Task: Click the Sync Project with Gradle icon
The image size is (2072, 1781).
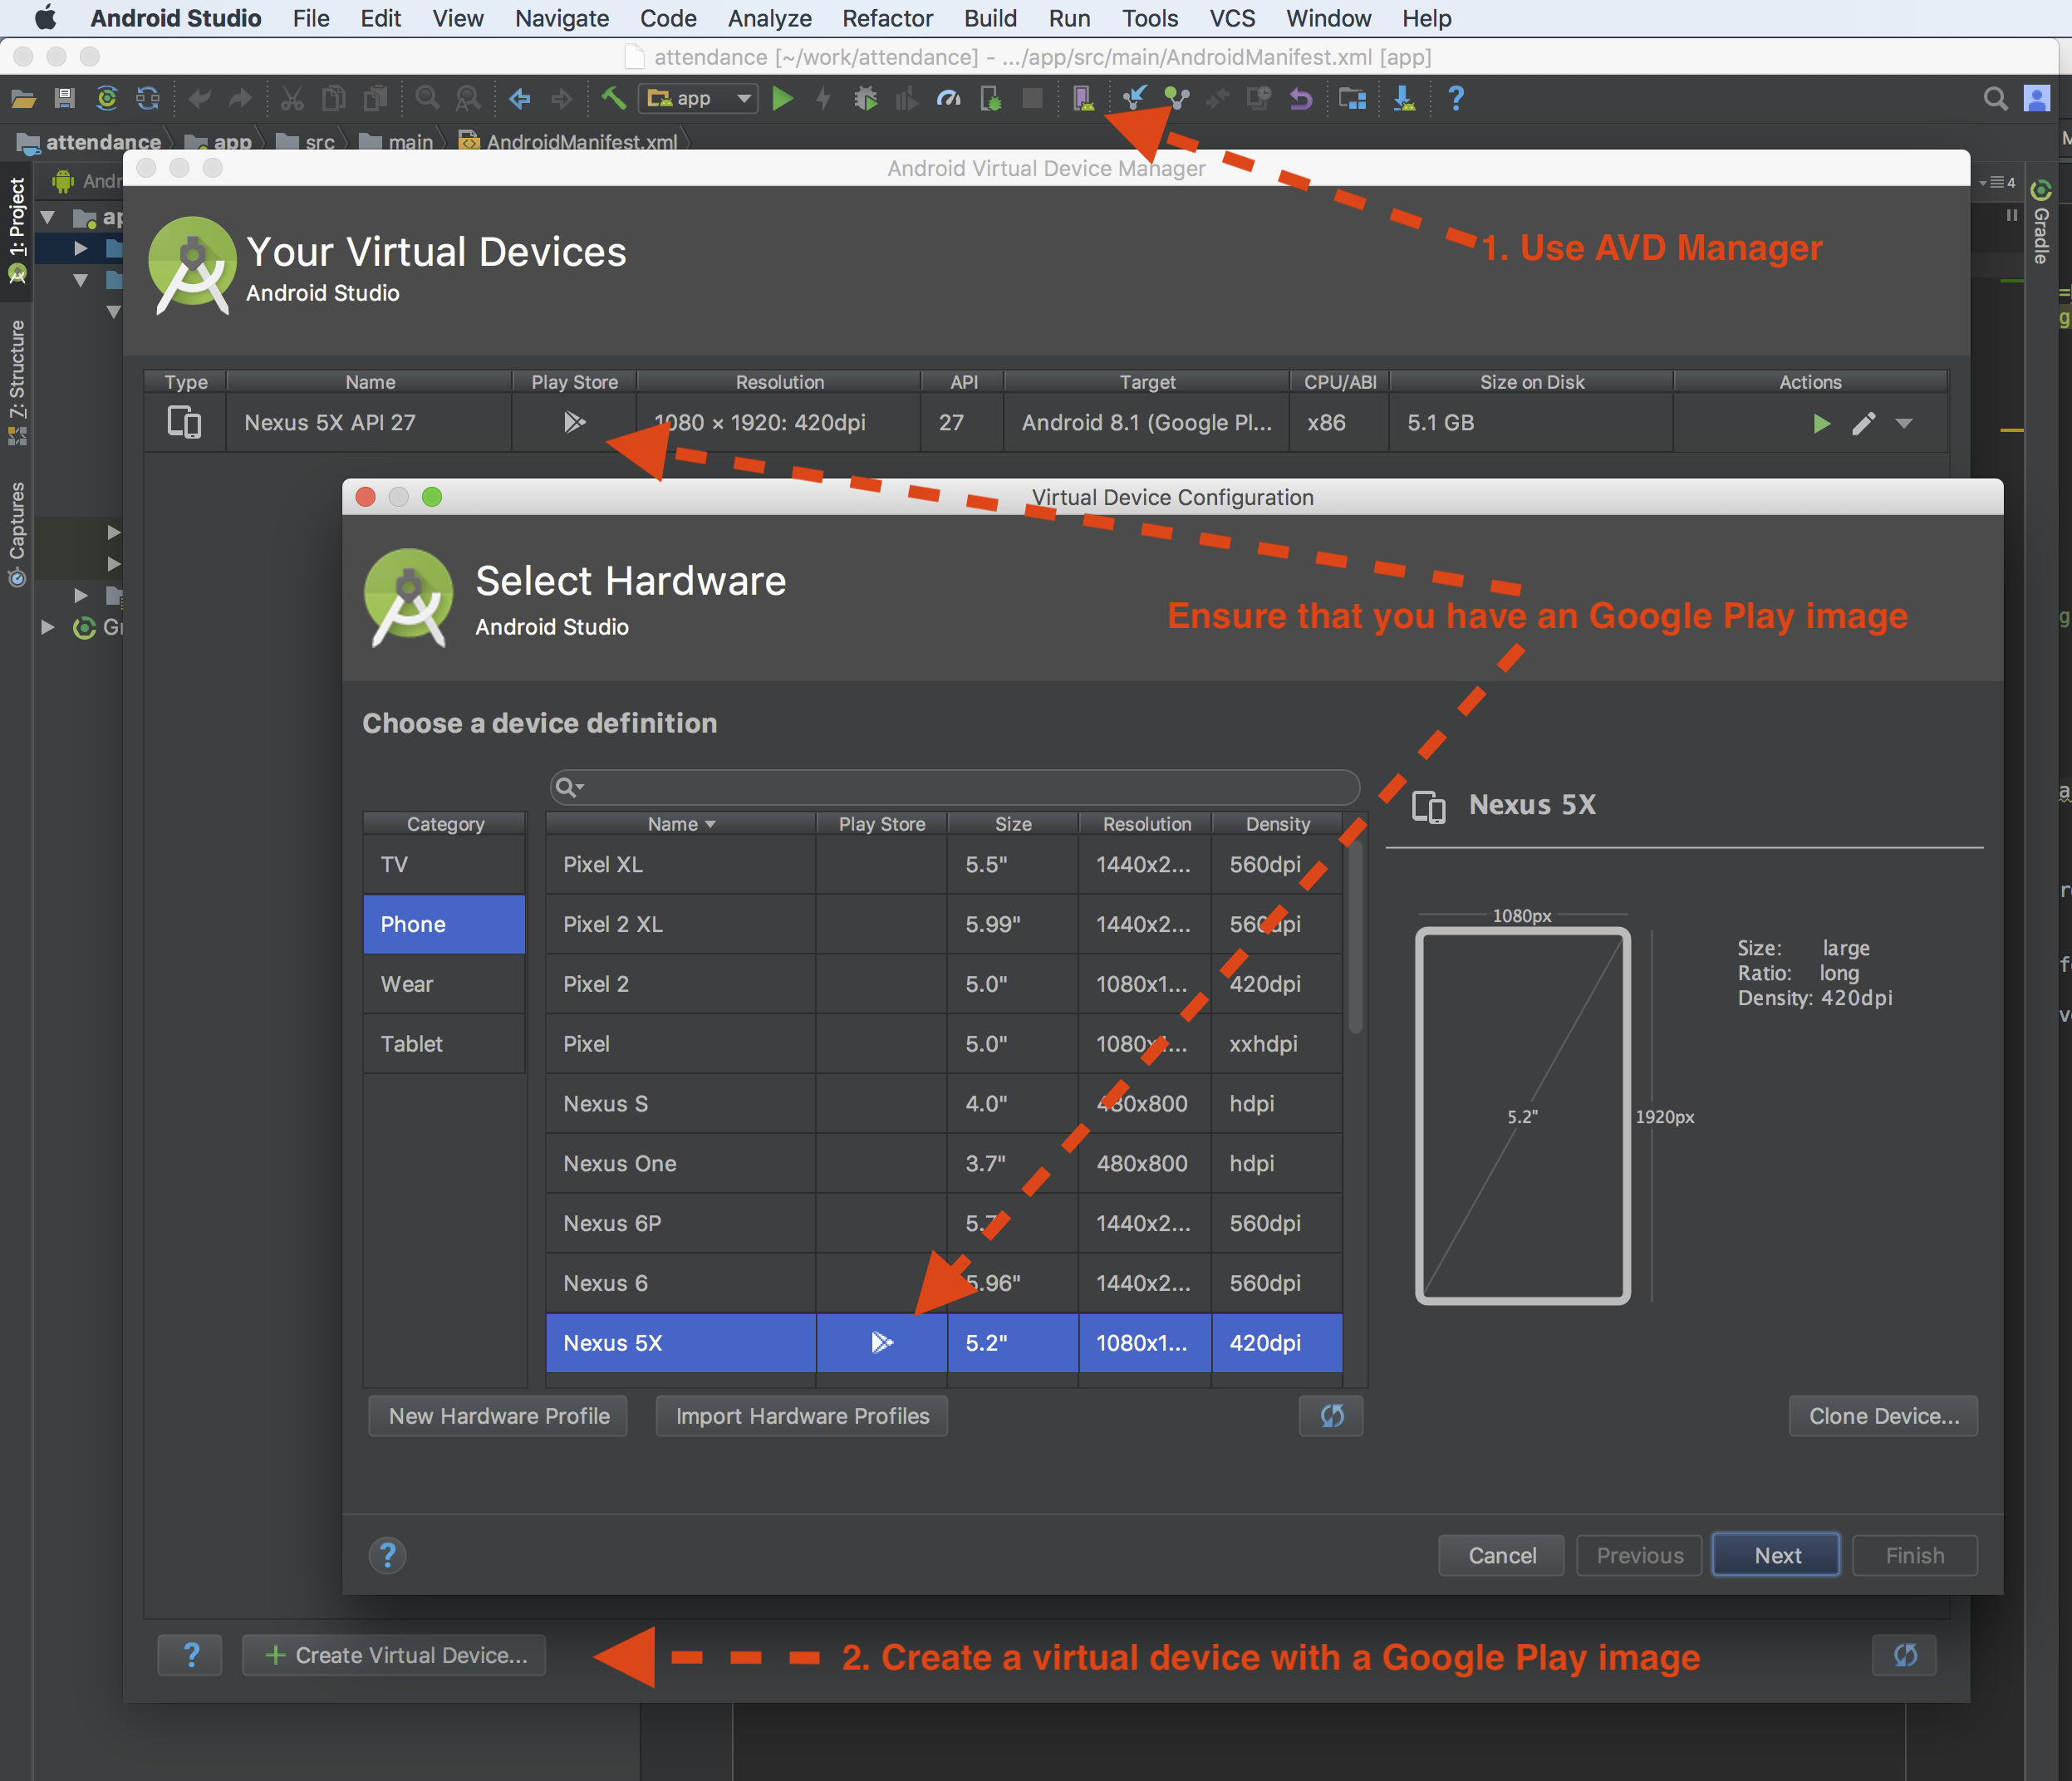Action: pos(107,98)
